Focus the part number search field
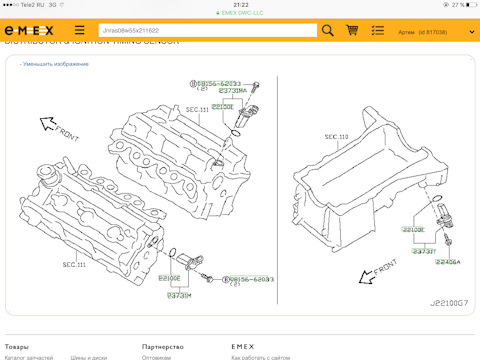The height and width of the screenshot is (360, 480). [208, 31]
